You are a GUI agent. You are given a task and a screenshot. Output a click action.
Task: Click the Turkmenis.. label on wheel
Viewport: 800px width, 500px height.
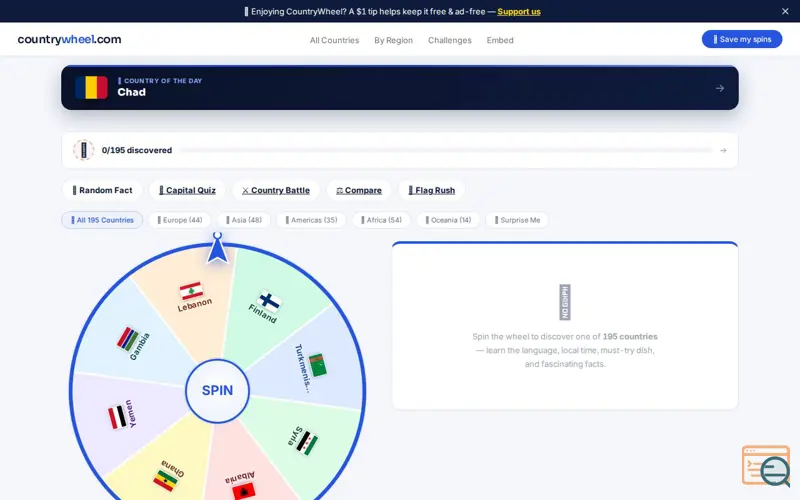tap(303, 368)
